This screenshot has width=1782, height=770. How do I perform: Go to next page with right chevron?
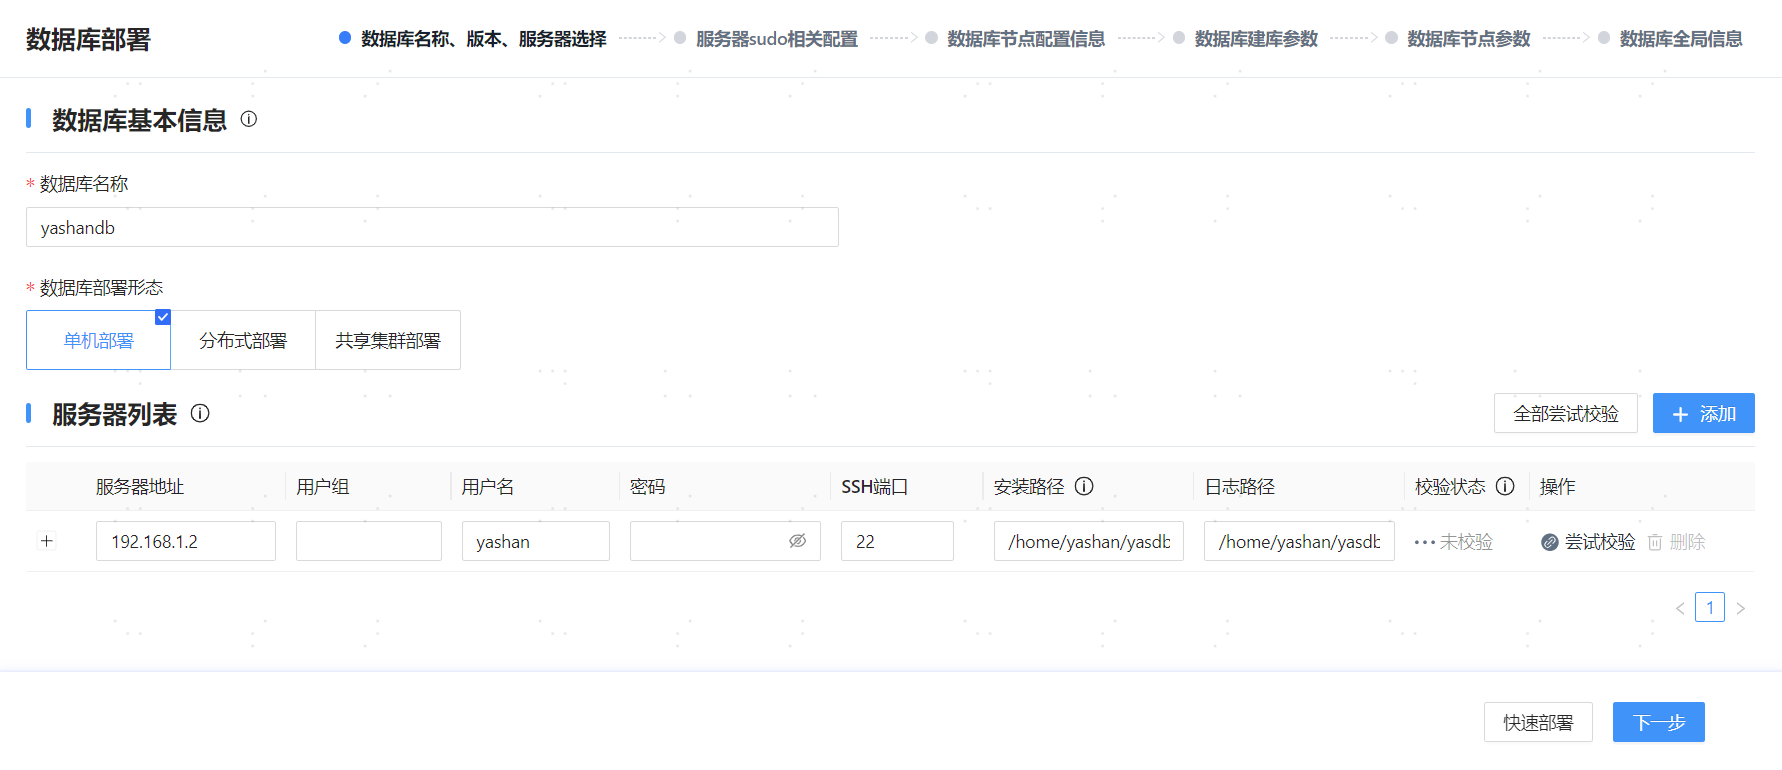(x=1741, y=608)
